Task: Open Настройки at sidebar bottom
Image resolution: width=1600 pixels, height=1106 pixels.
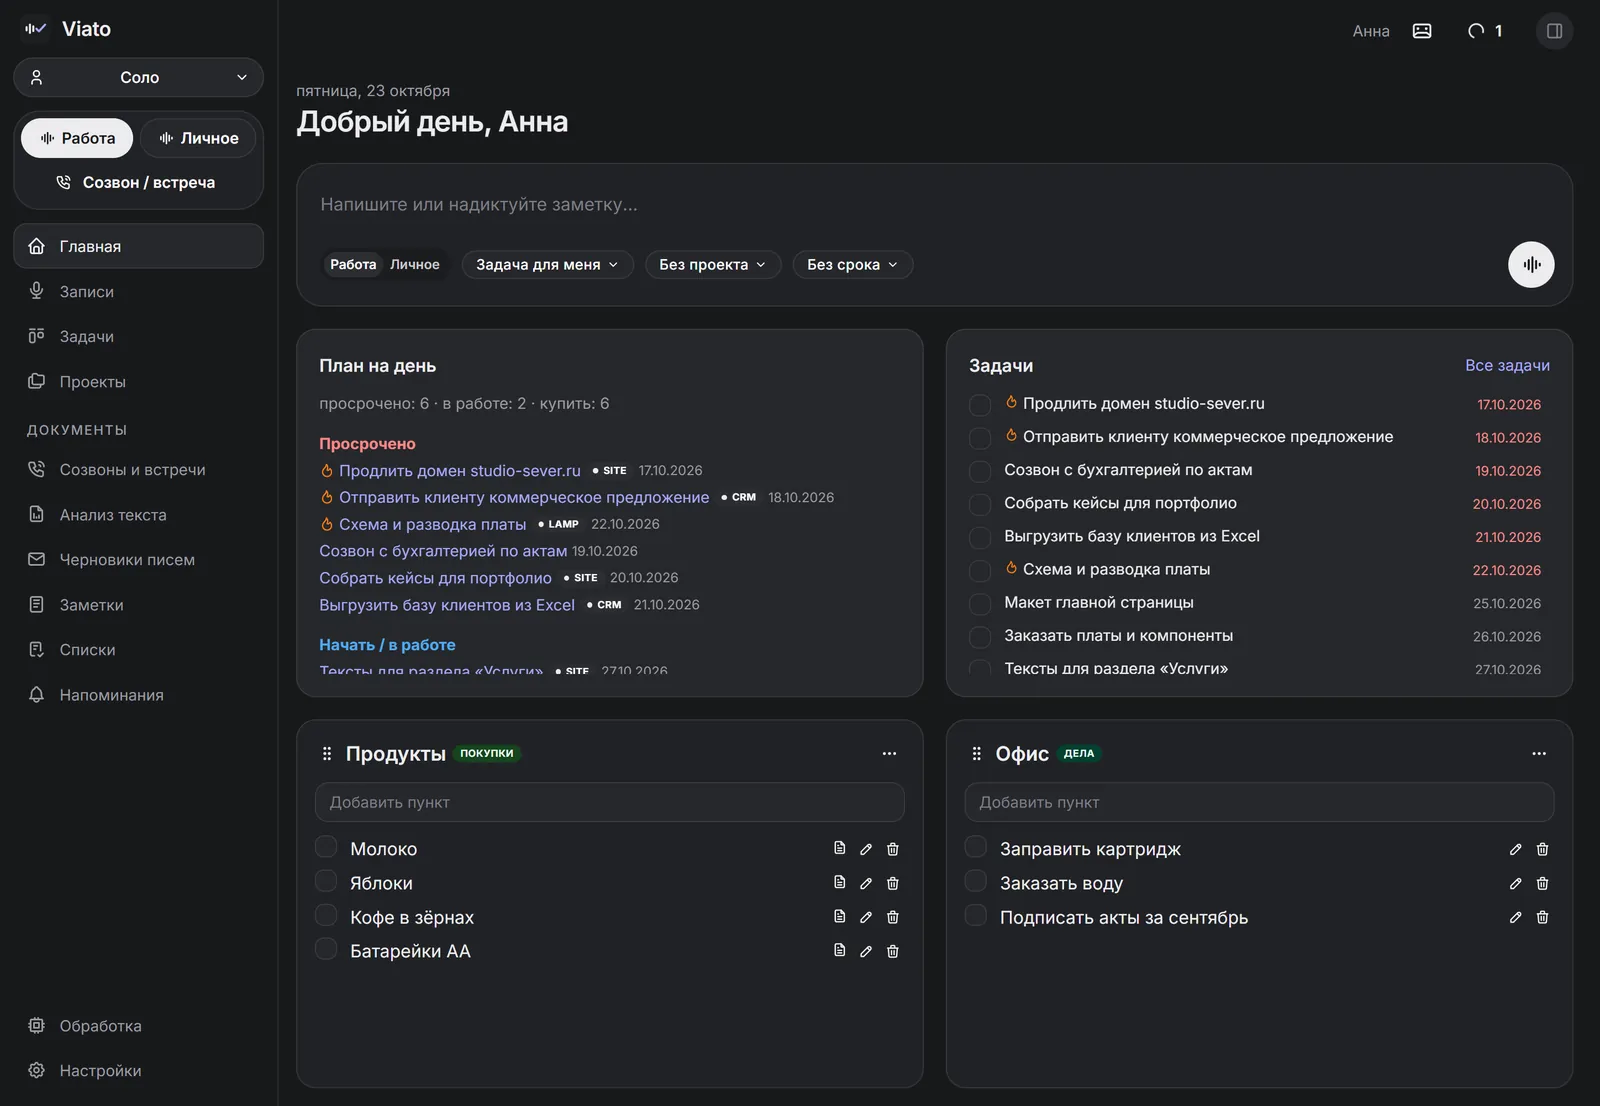Action: tap(139, 1070)
